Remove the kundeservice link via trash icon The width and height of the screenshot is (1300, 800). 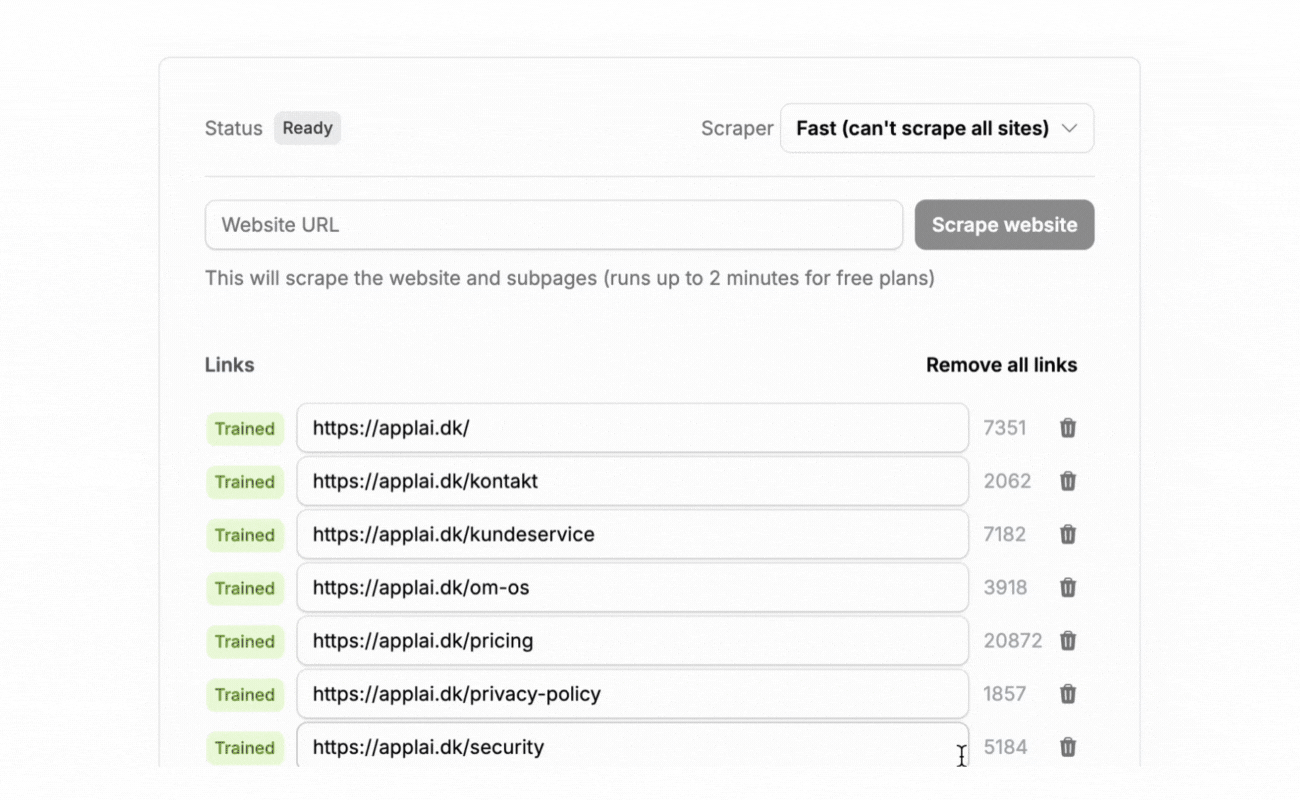coord(1068,534)
